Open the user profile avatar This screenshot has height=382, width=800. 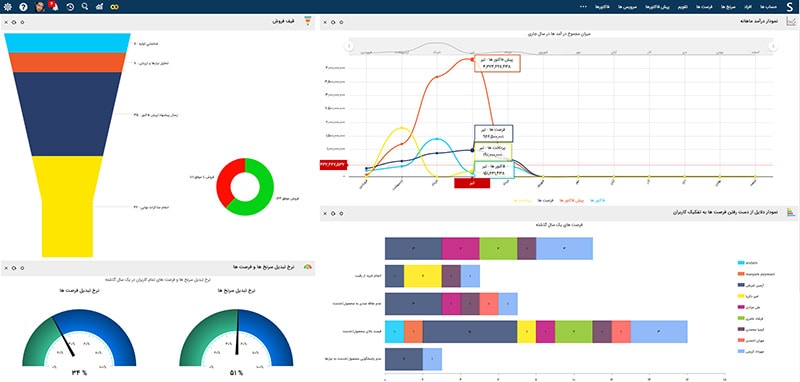coord(40,7)
